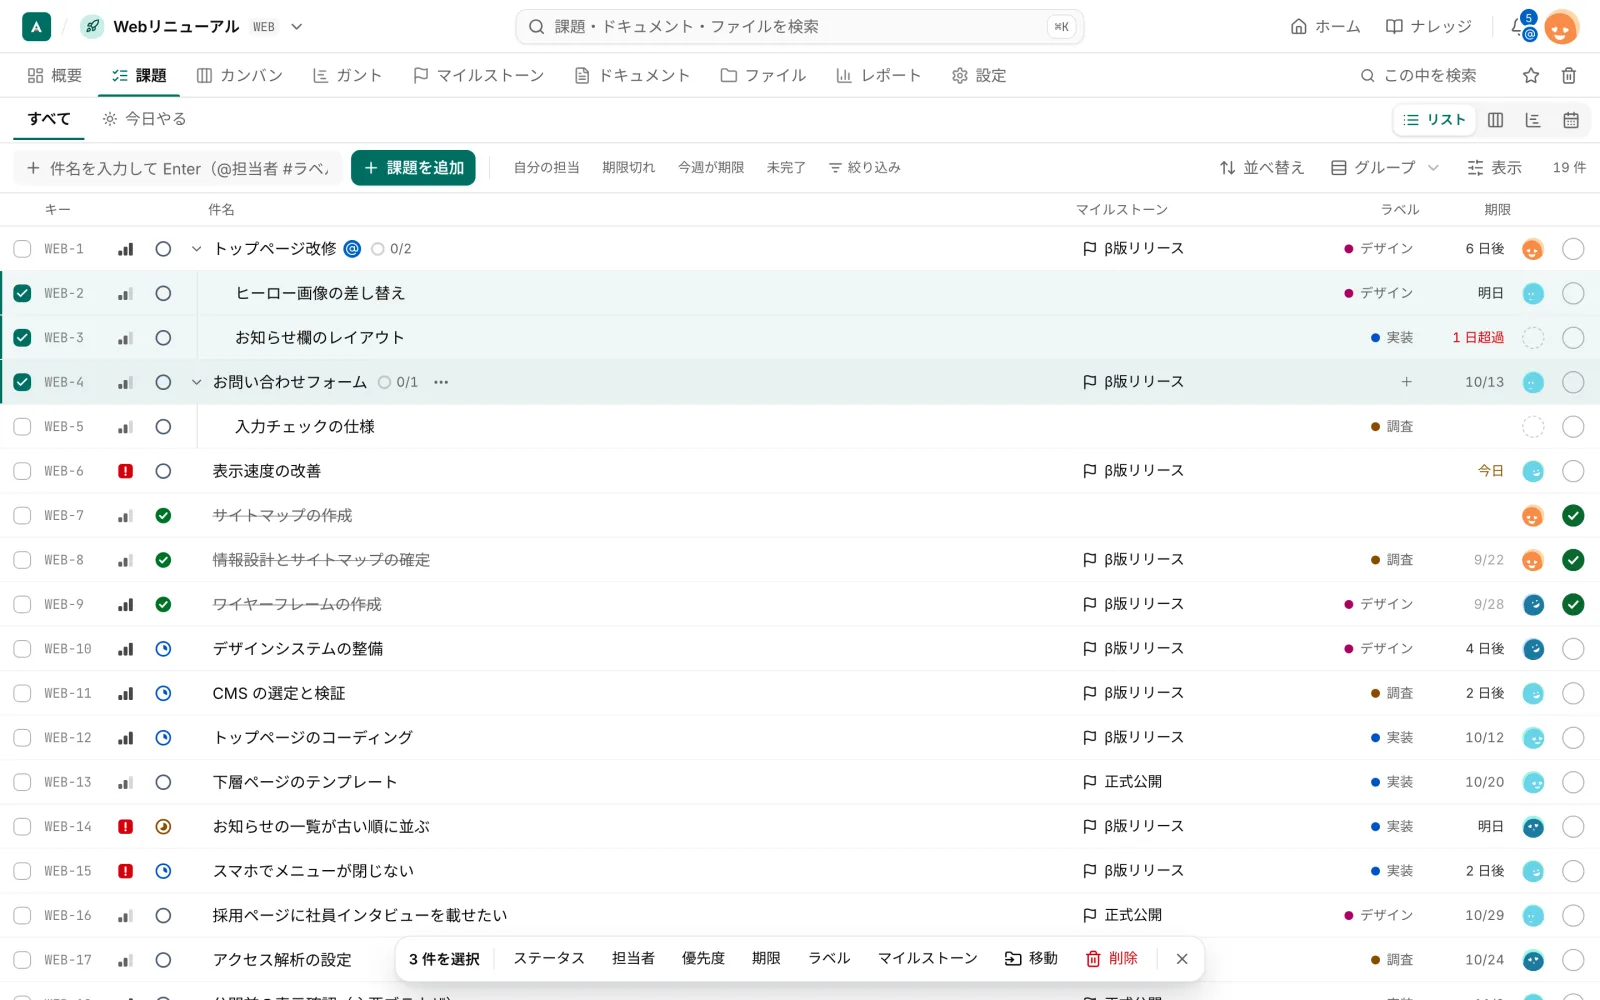
Task: Focus the quick add 件名 input
Action: click(178, 168)
